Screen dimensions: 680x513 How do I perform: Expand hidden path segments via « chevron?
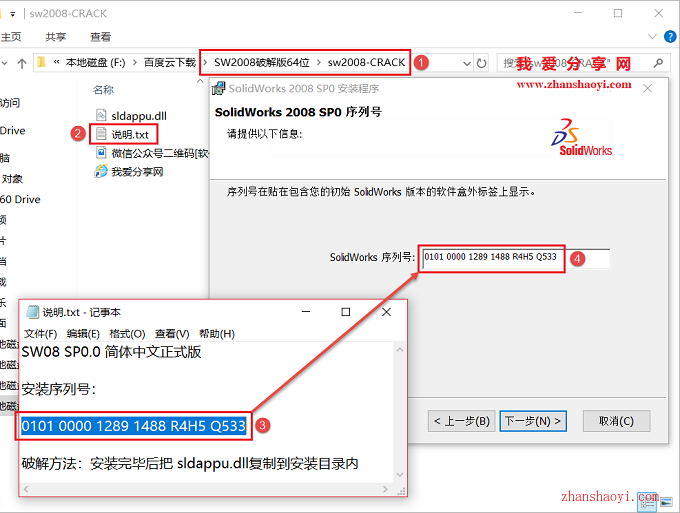pyautogui.click(x=56, y=63)
